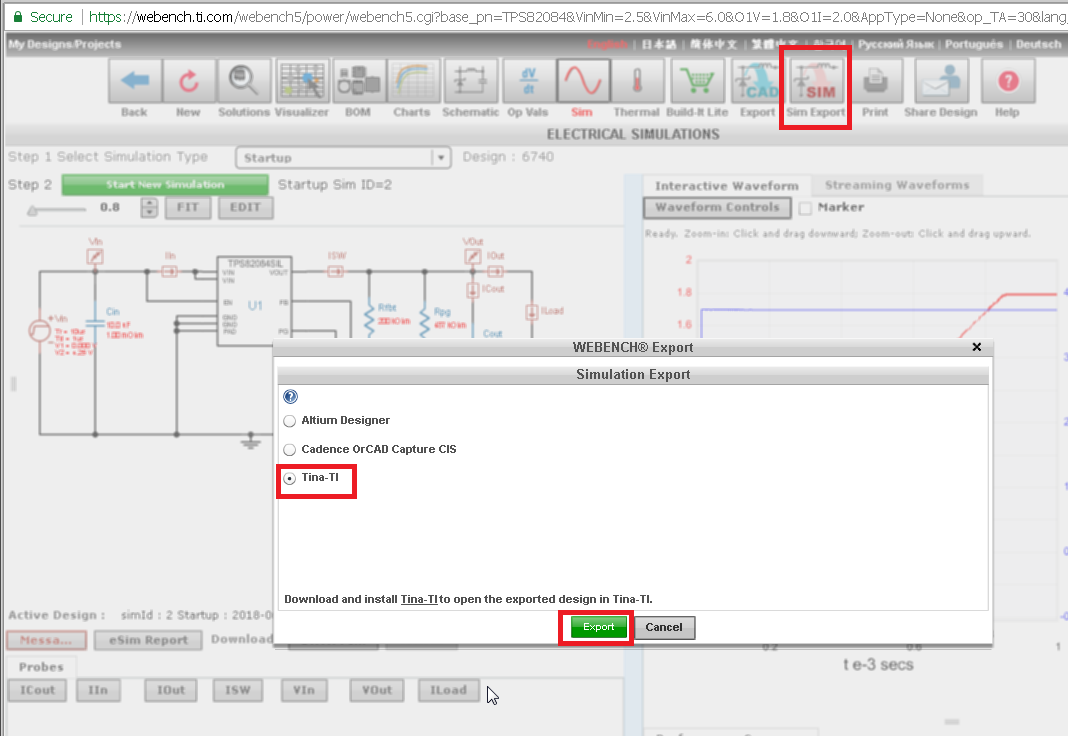Switch to Interactive Waveform tab
The image size is (1068, 736).
pos(727,186)
